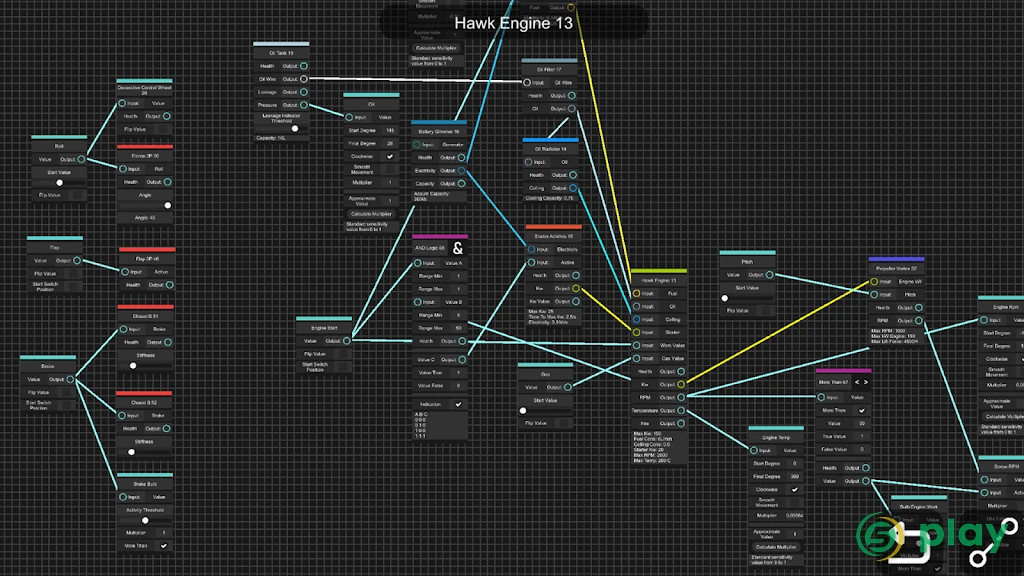Click Calculate Multiplier in the Engine Temp node
1024x576 pixels.
(776, 547)
